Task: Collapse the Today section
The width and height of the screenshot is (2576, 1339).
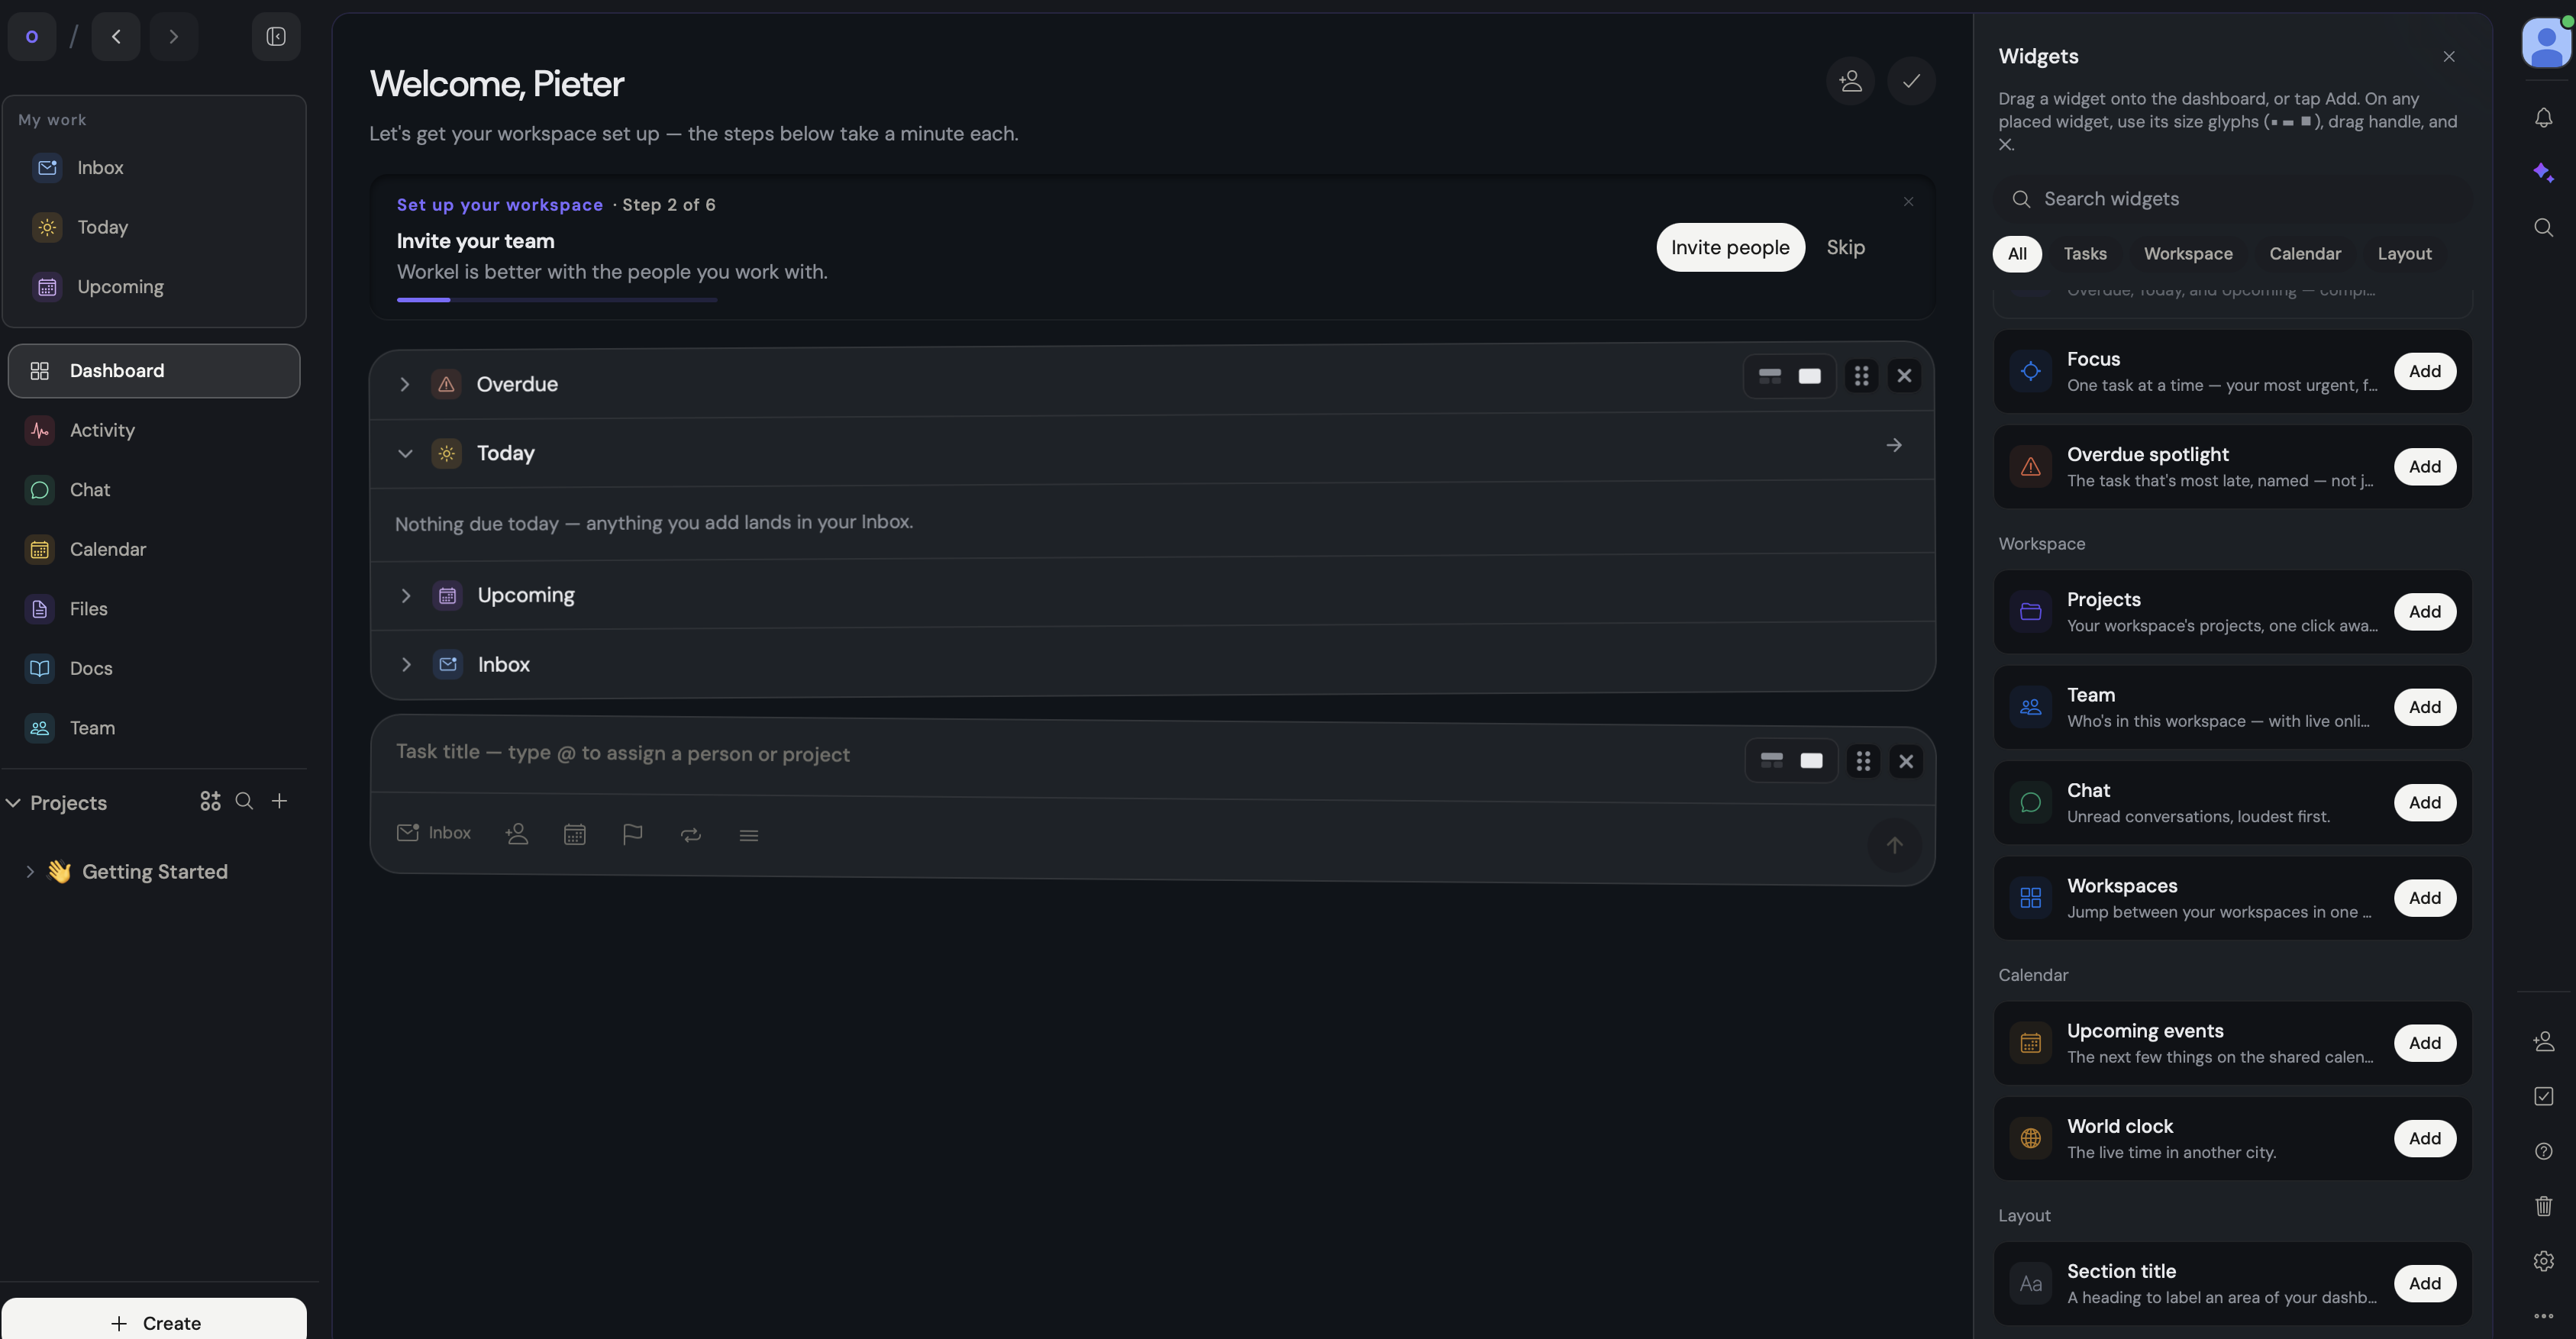Action: 405,453
